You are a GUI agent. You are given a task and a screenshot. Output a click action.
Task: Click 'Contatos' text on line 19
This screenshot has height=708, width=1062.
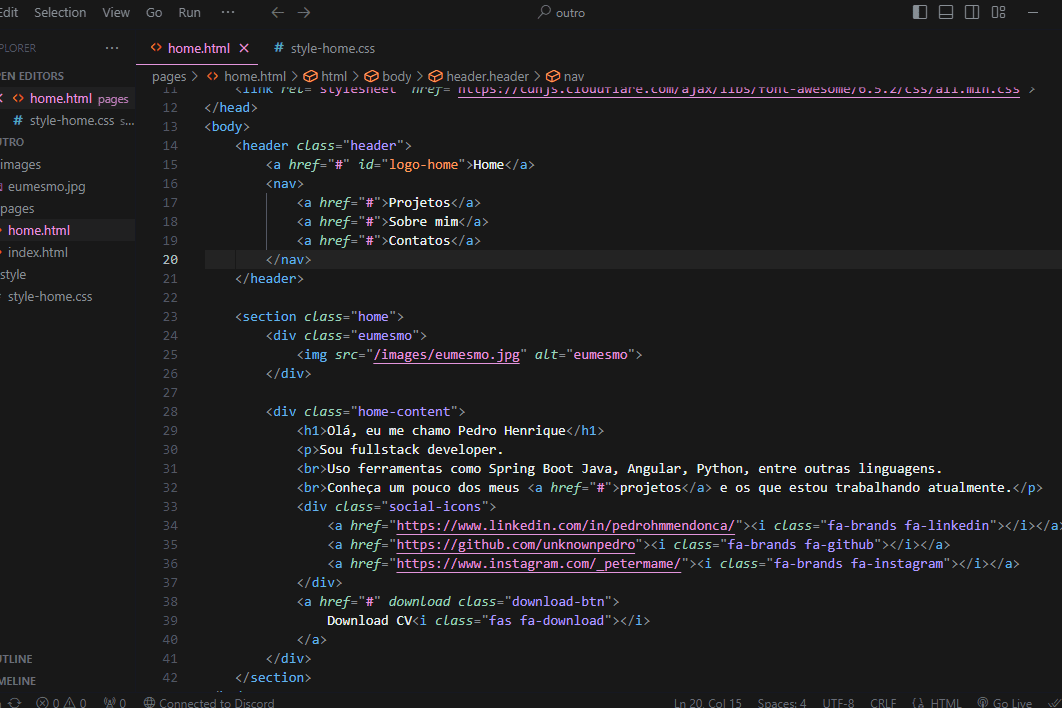[419, 241]
